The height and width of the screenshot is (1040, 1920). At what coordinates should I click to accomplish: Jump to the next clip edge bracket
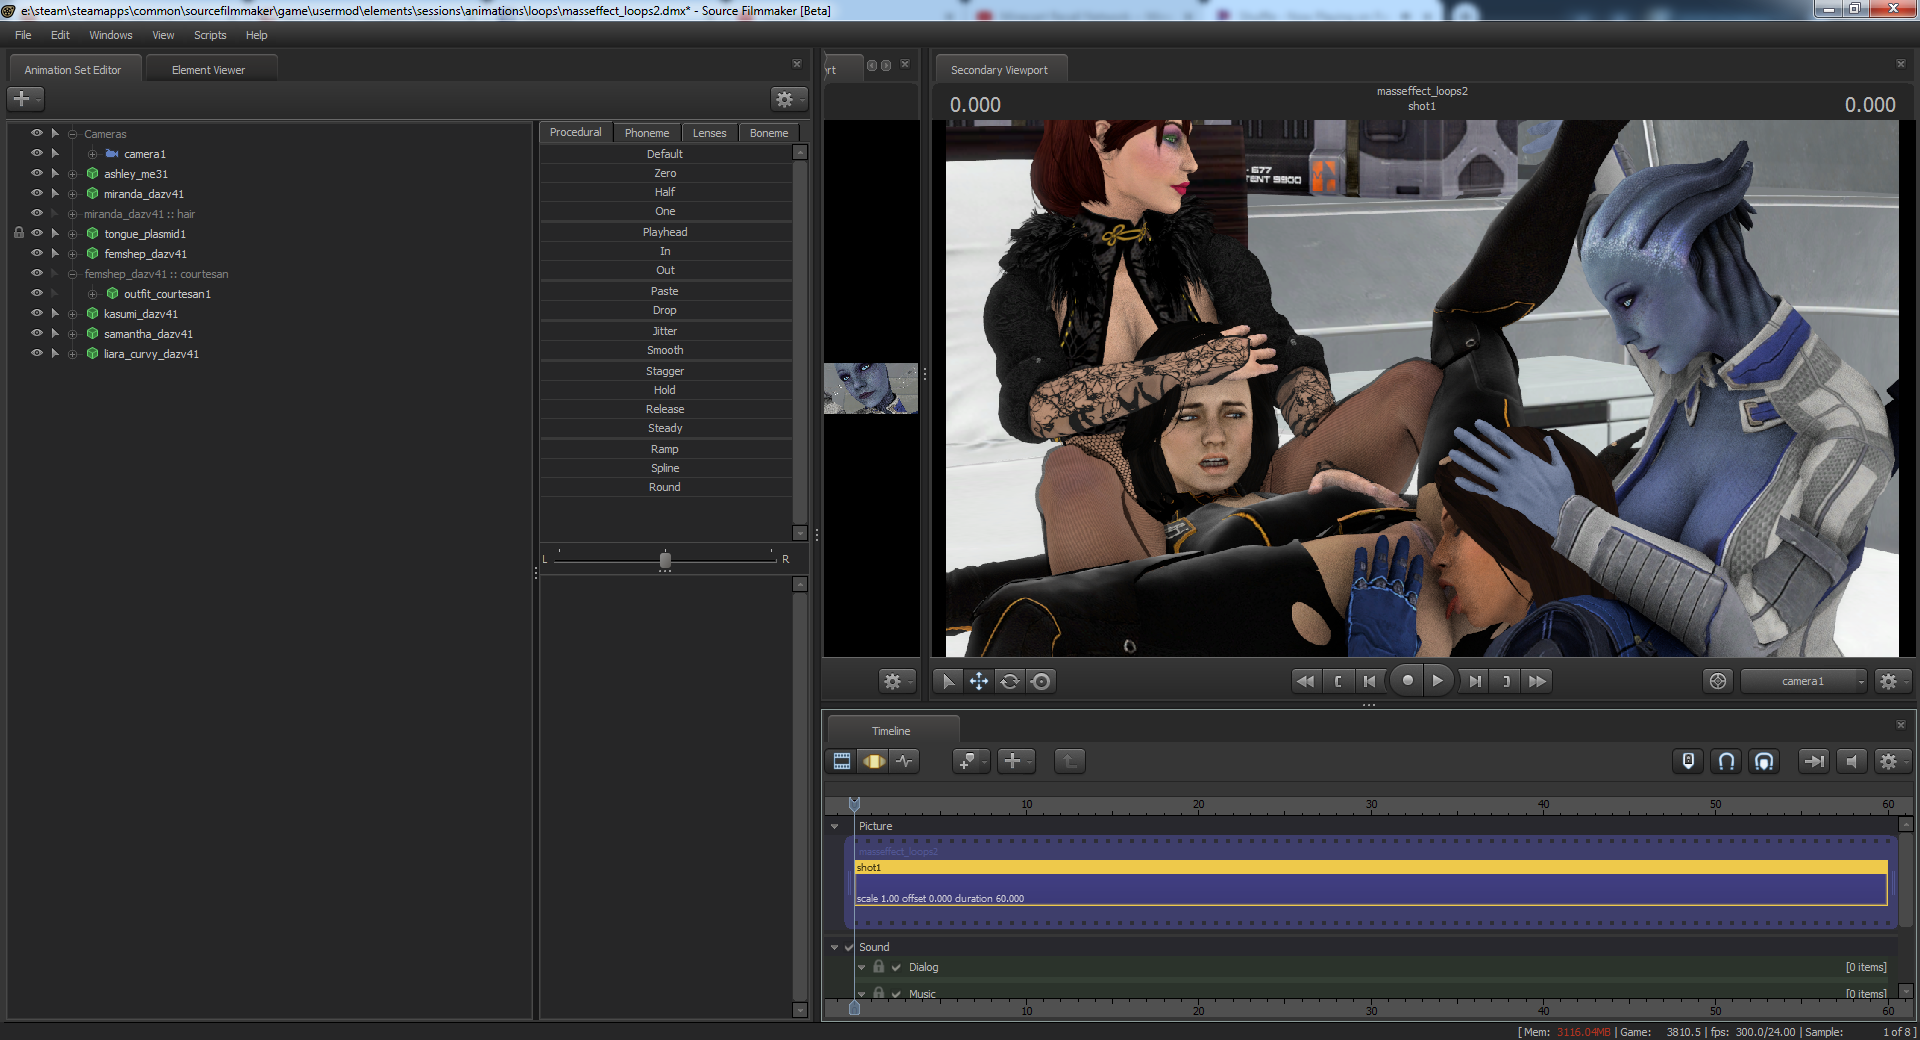(x=1506, y=681)
